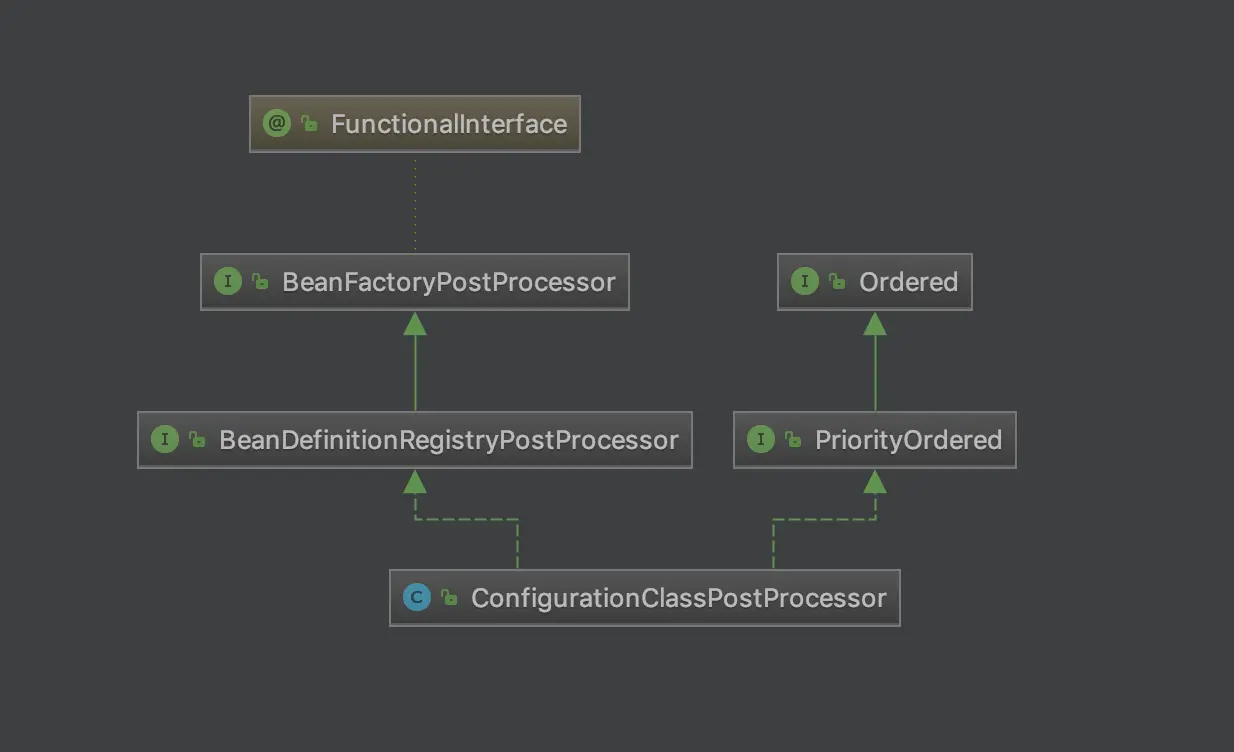Viewport: 1234px width, 752px height.
Task: Select the BeanFactoryPostProcessor node label
Action: point(449,282)
